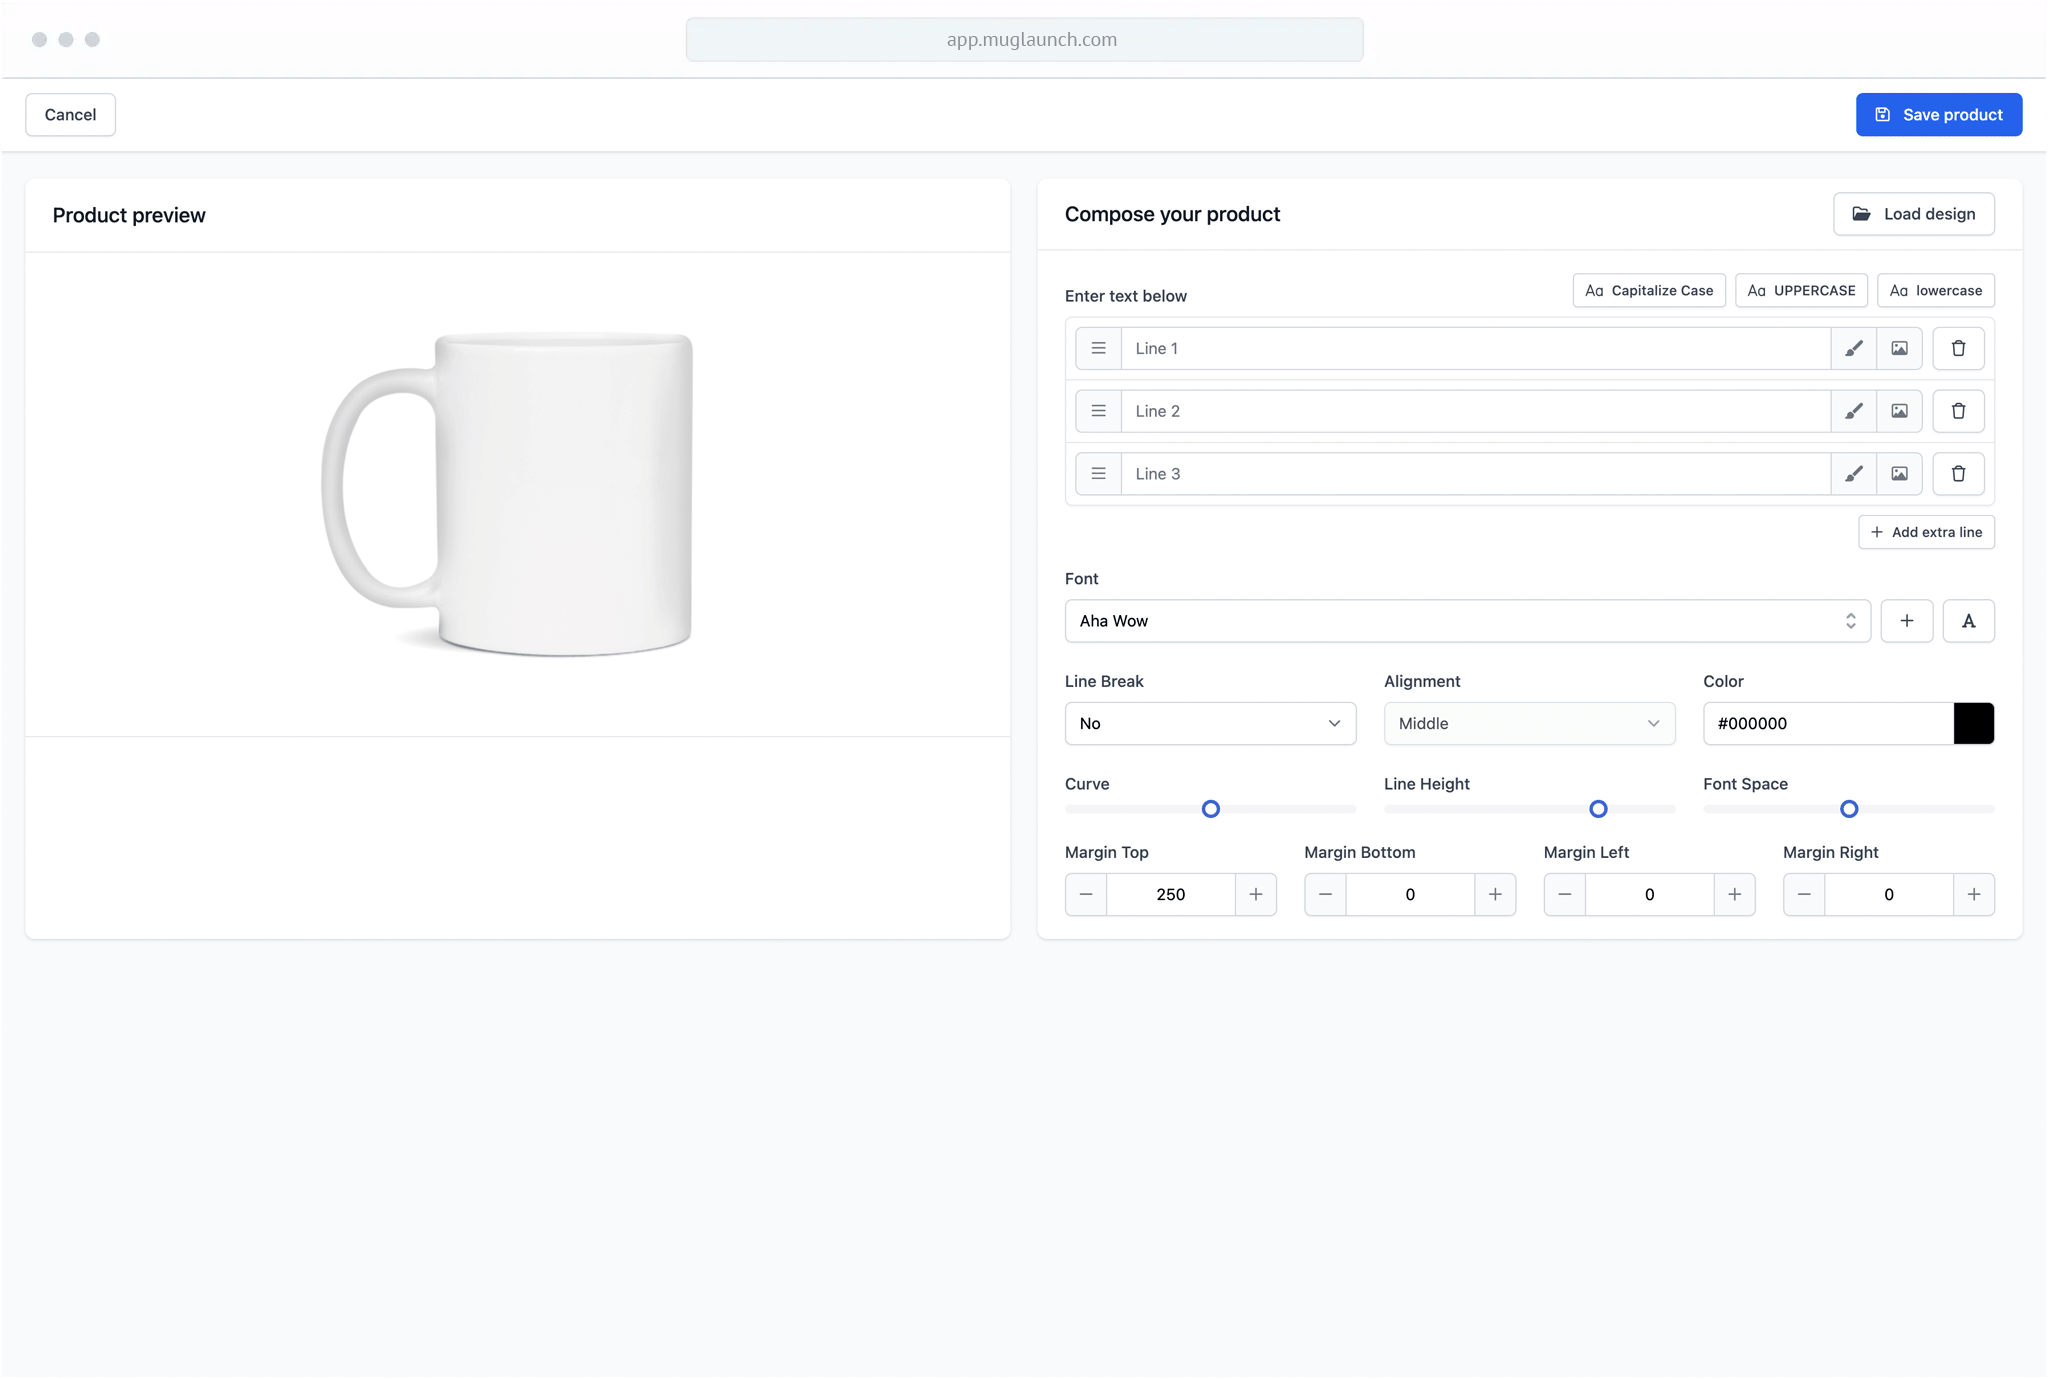Delete Line 2 with the trash icon
2048x1379 pixels.
click(x=1958, y=411)
